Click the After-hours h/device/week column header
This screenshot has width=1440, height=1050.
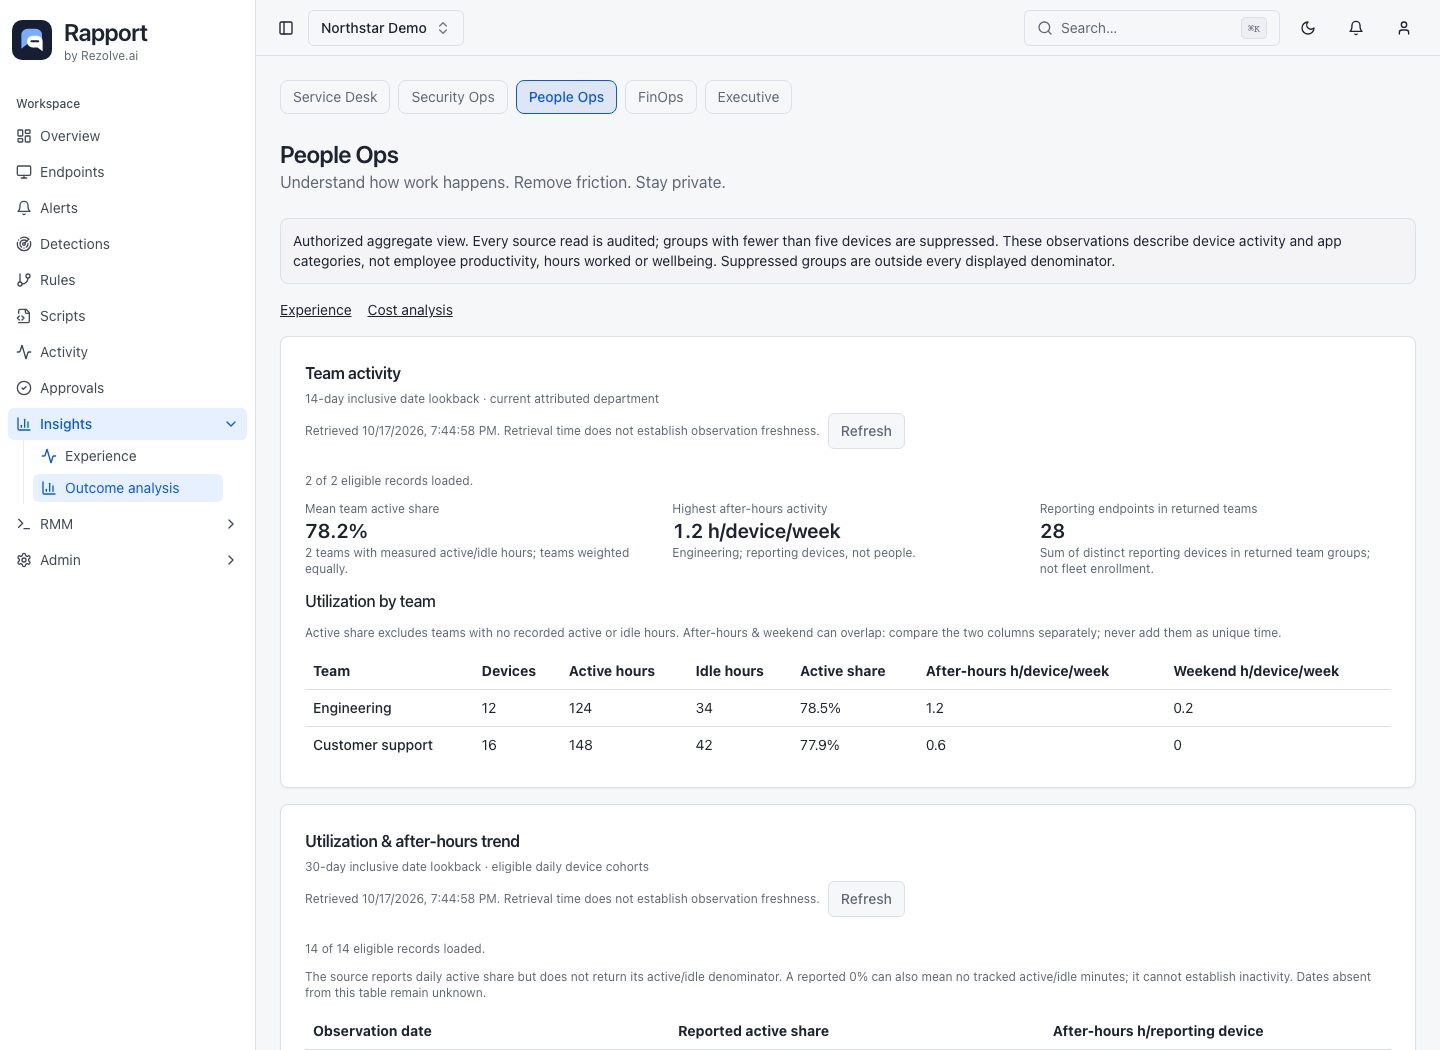[1017, 671]
